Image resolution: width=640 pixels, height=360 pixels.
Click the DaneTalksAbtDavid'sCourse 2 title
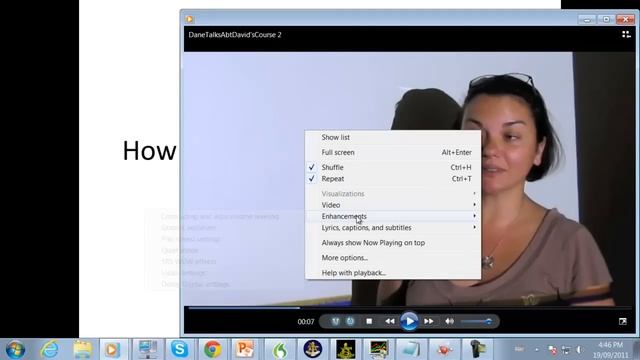click(235, 35)
